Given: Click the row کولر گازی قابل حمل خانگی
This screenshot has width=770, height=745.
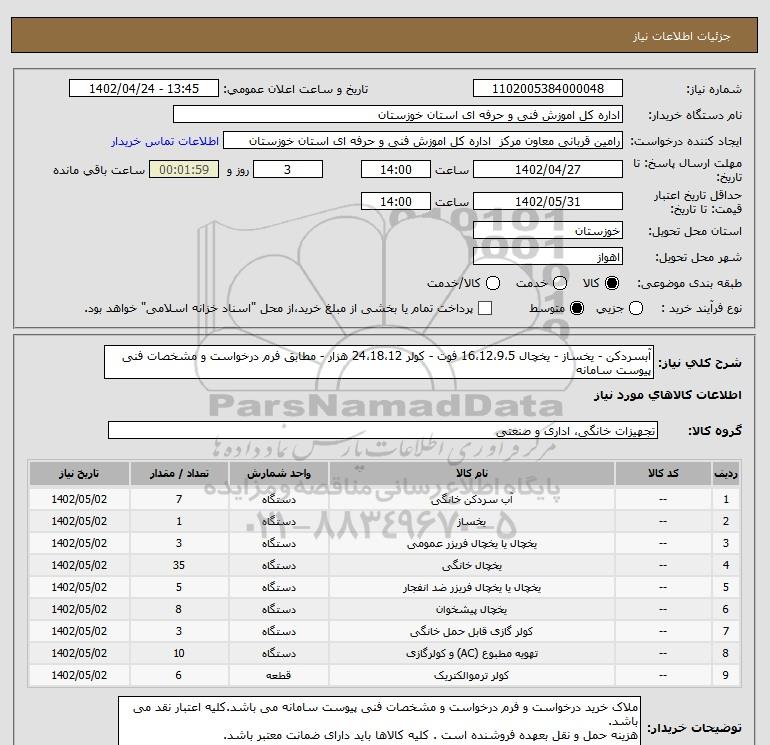Looking at the screenshot, I should [385, 631].
